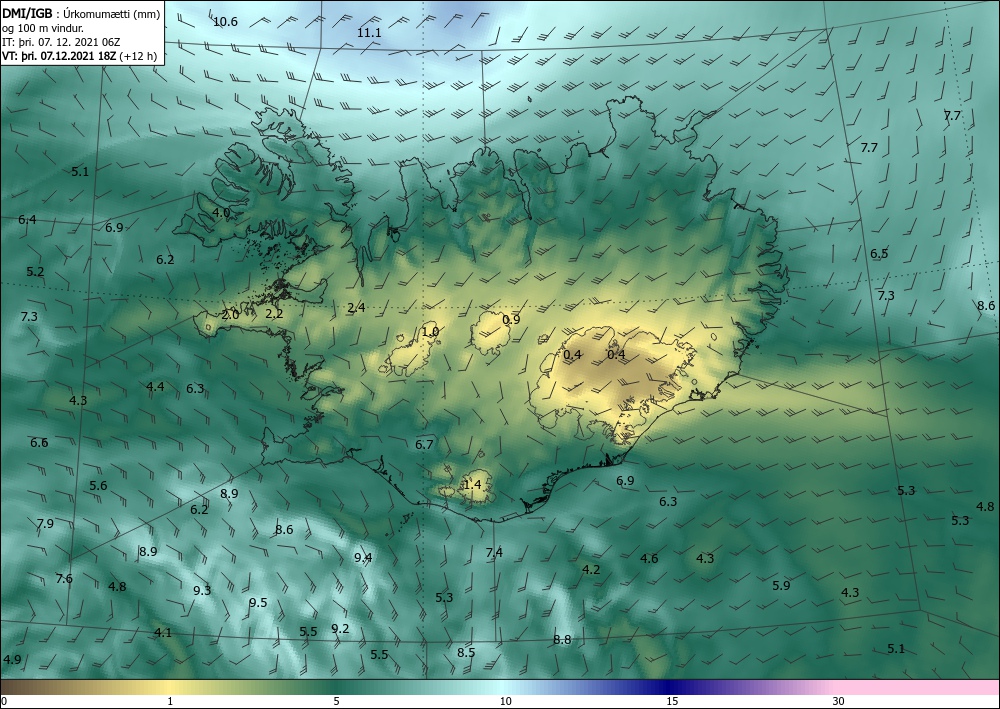Click the 5.2 value on the map
The height and width of the screenshot is (709, 1000).
coord(35,271)
